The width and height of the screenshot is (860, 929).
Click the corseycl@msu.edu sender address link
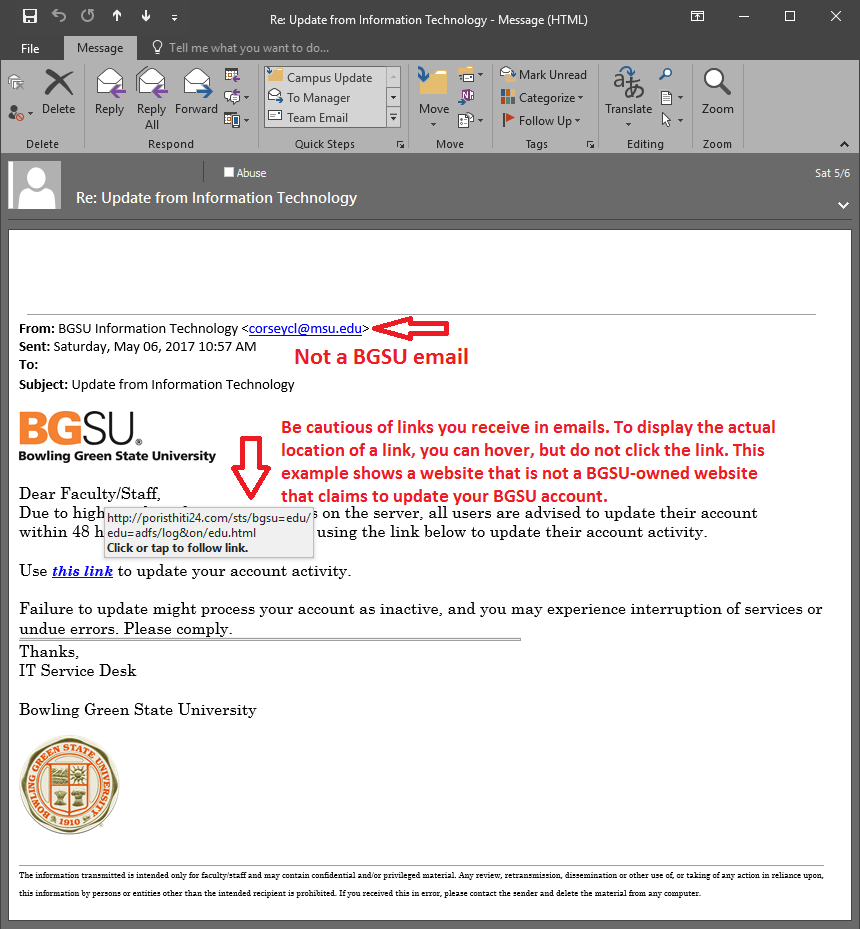[x=305, y=328]
